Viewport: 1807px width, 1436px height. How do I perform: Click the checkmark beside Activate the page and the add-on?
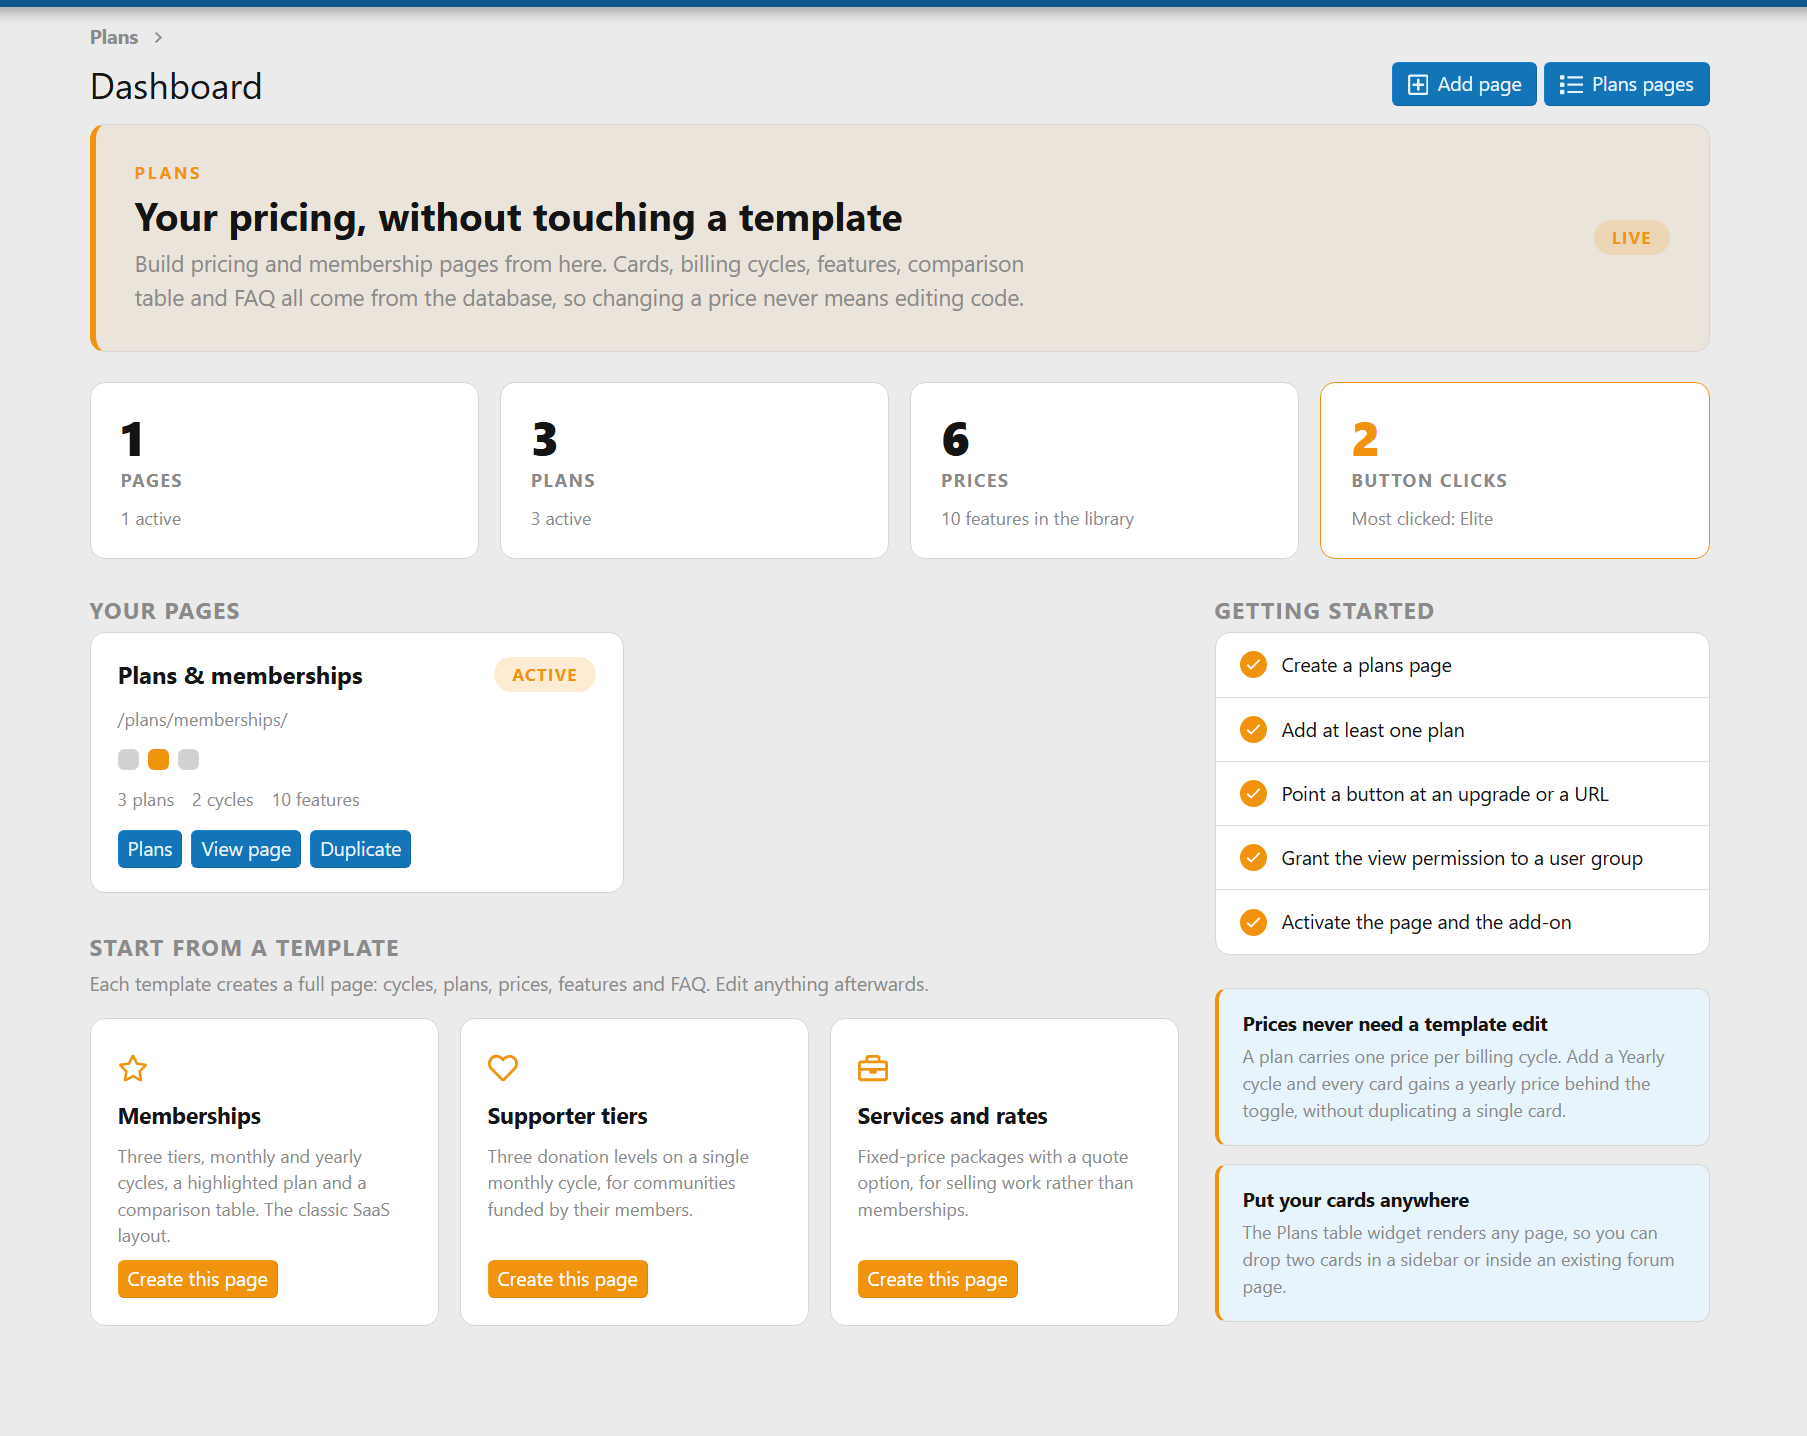click(x=1253, y=922)
